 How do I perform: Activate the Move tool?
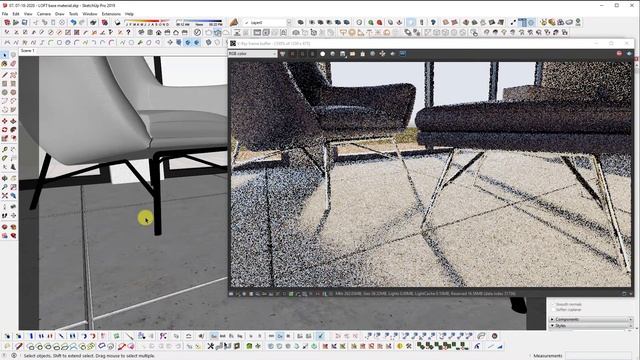4,121
